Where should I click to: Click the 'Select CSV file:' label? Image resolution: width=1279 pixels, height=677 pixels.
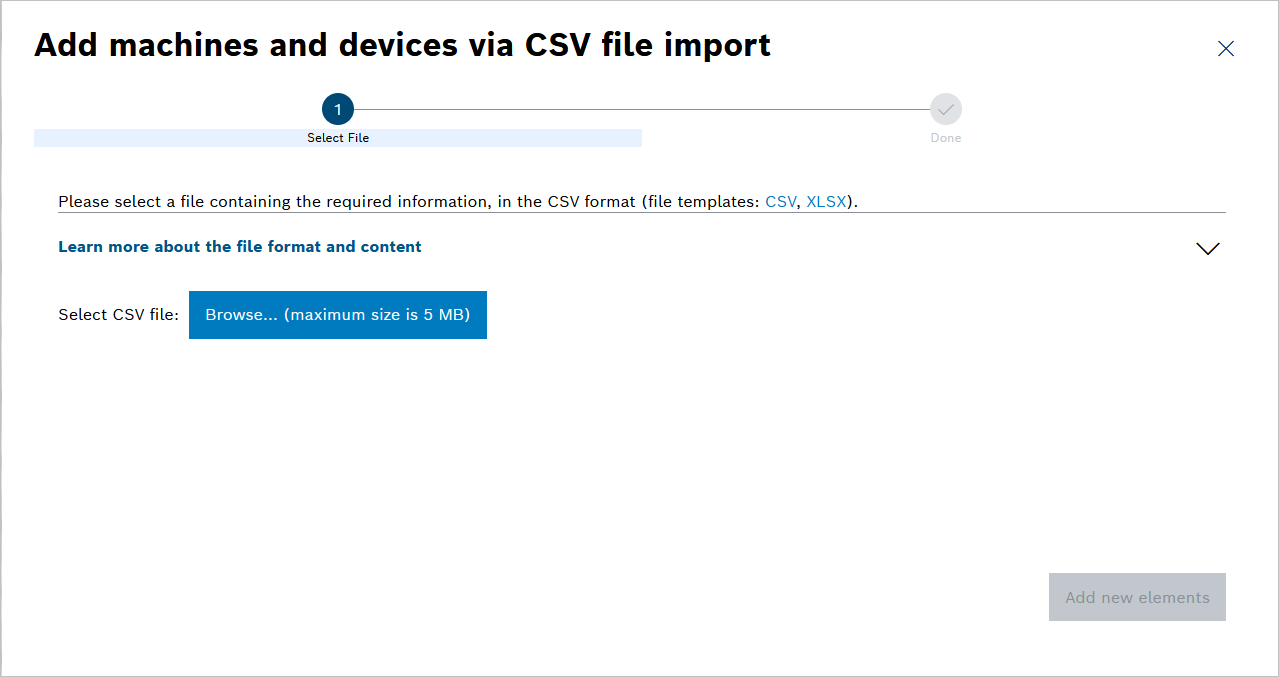tap(118, 315)
